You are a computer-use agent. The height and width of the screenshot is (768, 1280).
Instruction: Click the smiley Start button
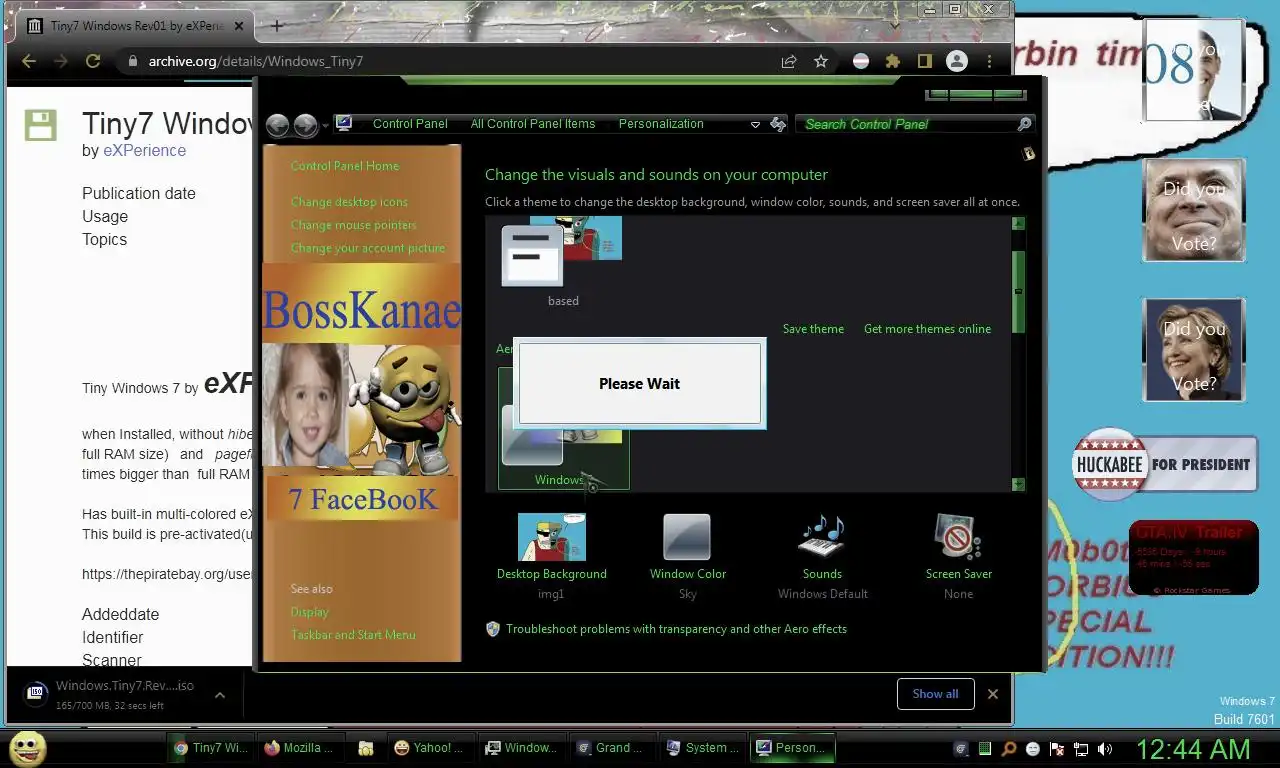pos(28,747)
